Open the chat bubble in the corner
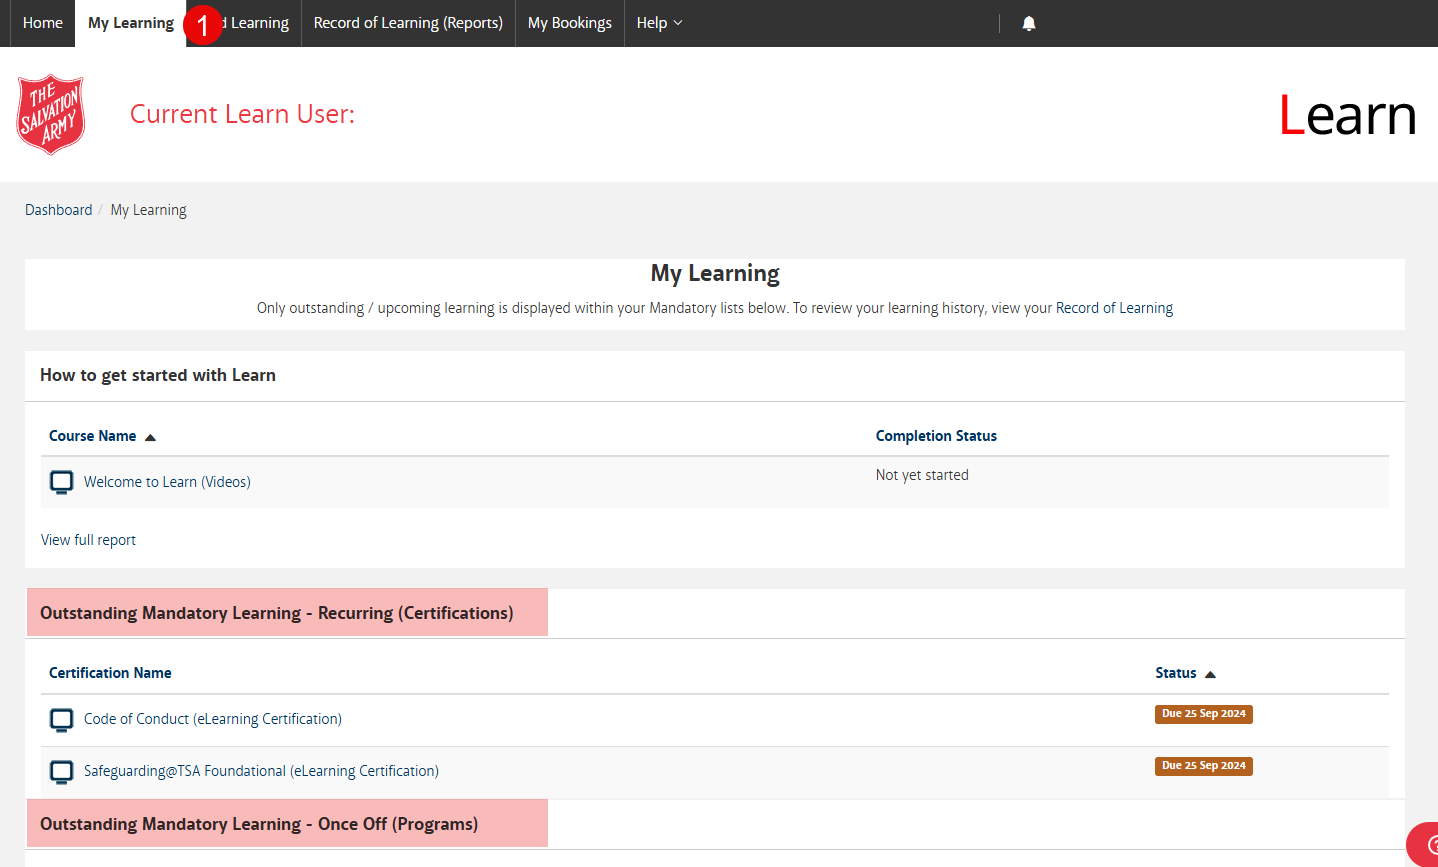1438x867 pixels. [1426, 845]
